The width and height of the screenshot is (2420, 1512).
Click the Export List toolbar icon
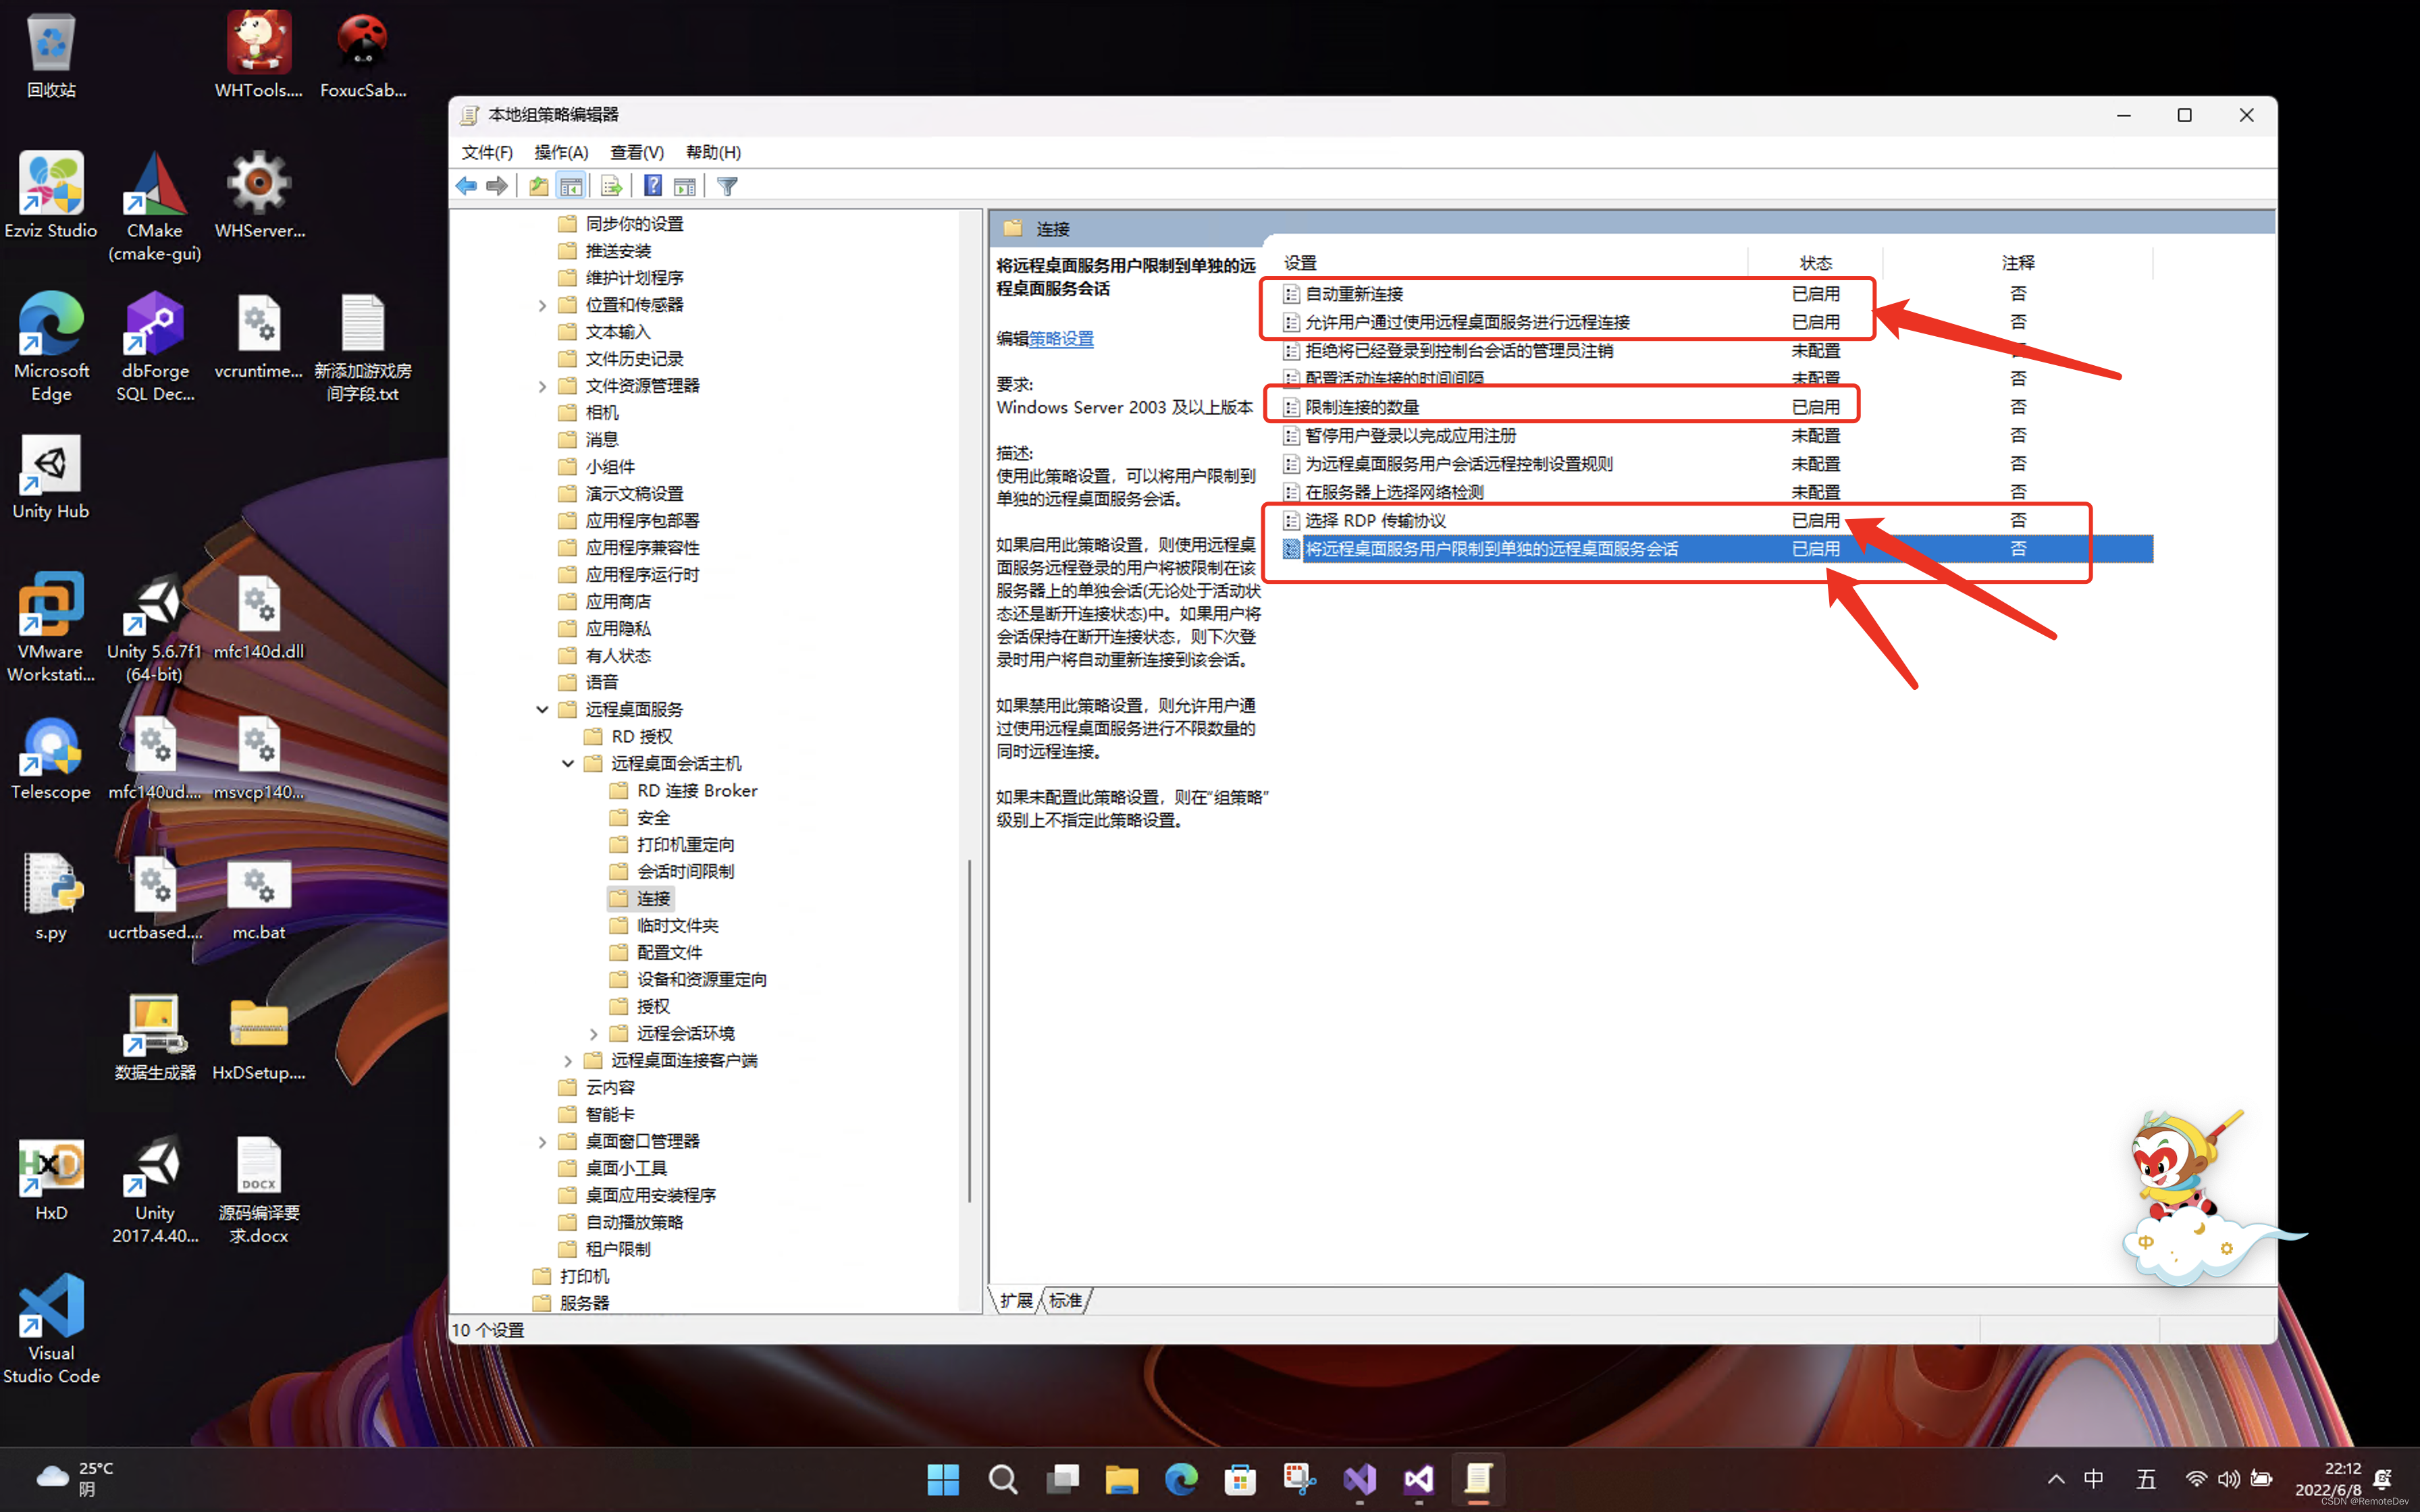[x=611, y=186]
